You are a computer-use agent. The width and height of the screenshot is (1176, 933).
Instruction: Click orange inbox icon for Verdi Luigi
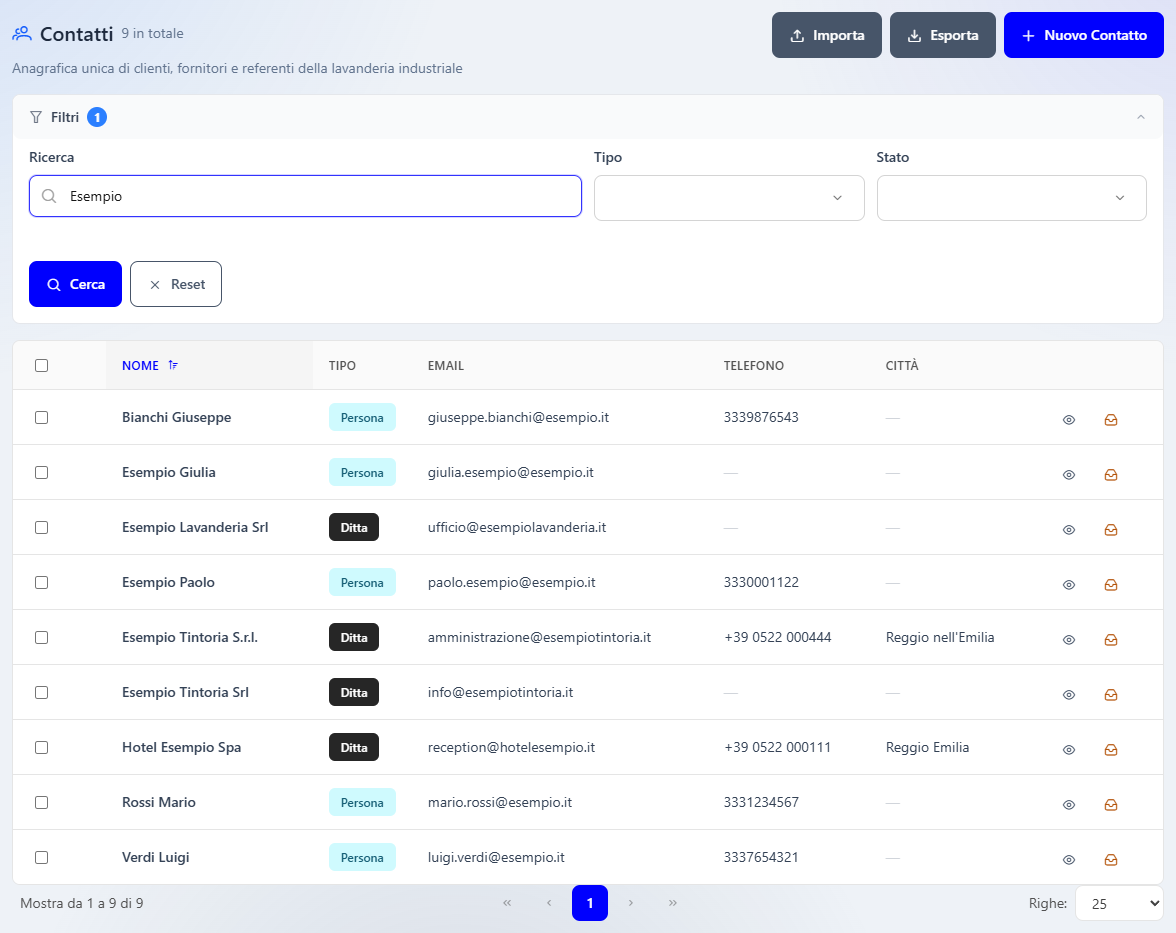pyautogui.click(x=1111, y=860)
